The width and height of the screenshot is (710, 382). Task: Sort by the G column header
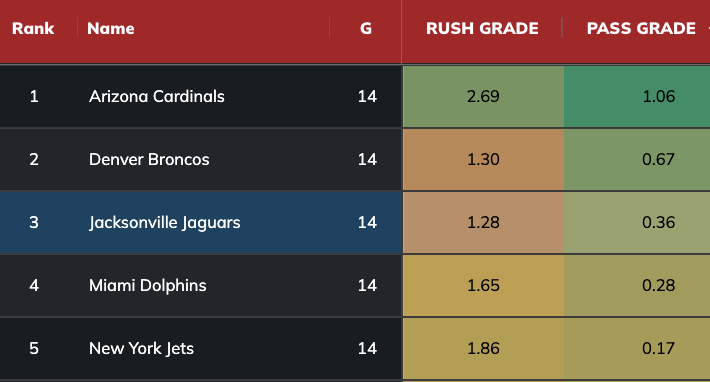[366, 29]
